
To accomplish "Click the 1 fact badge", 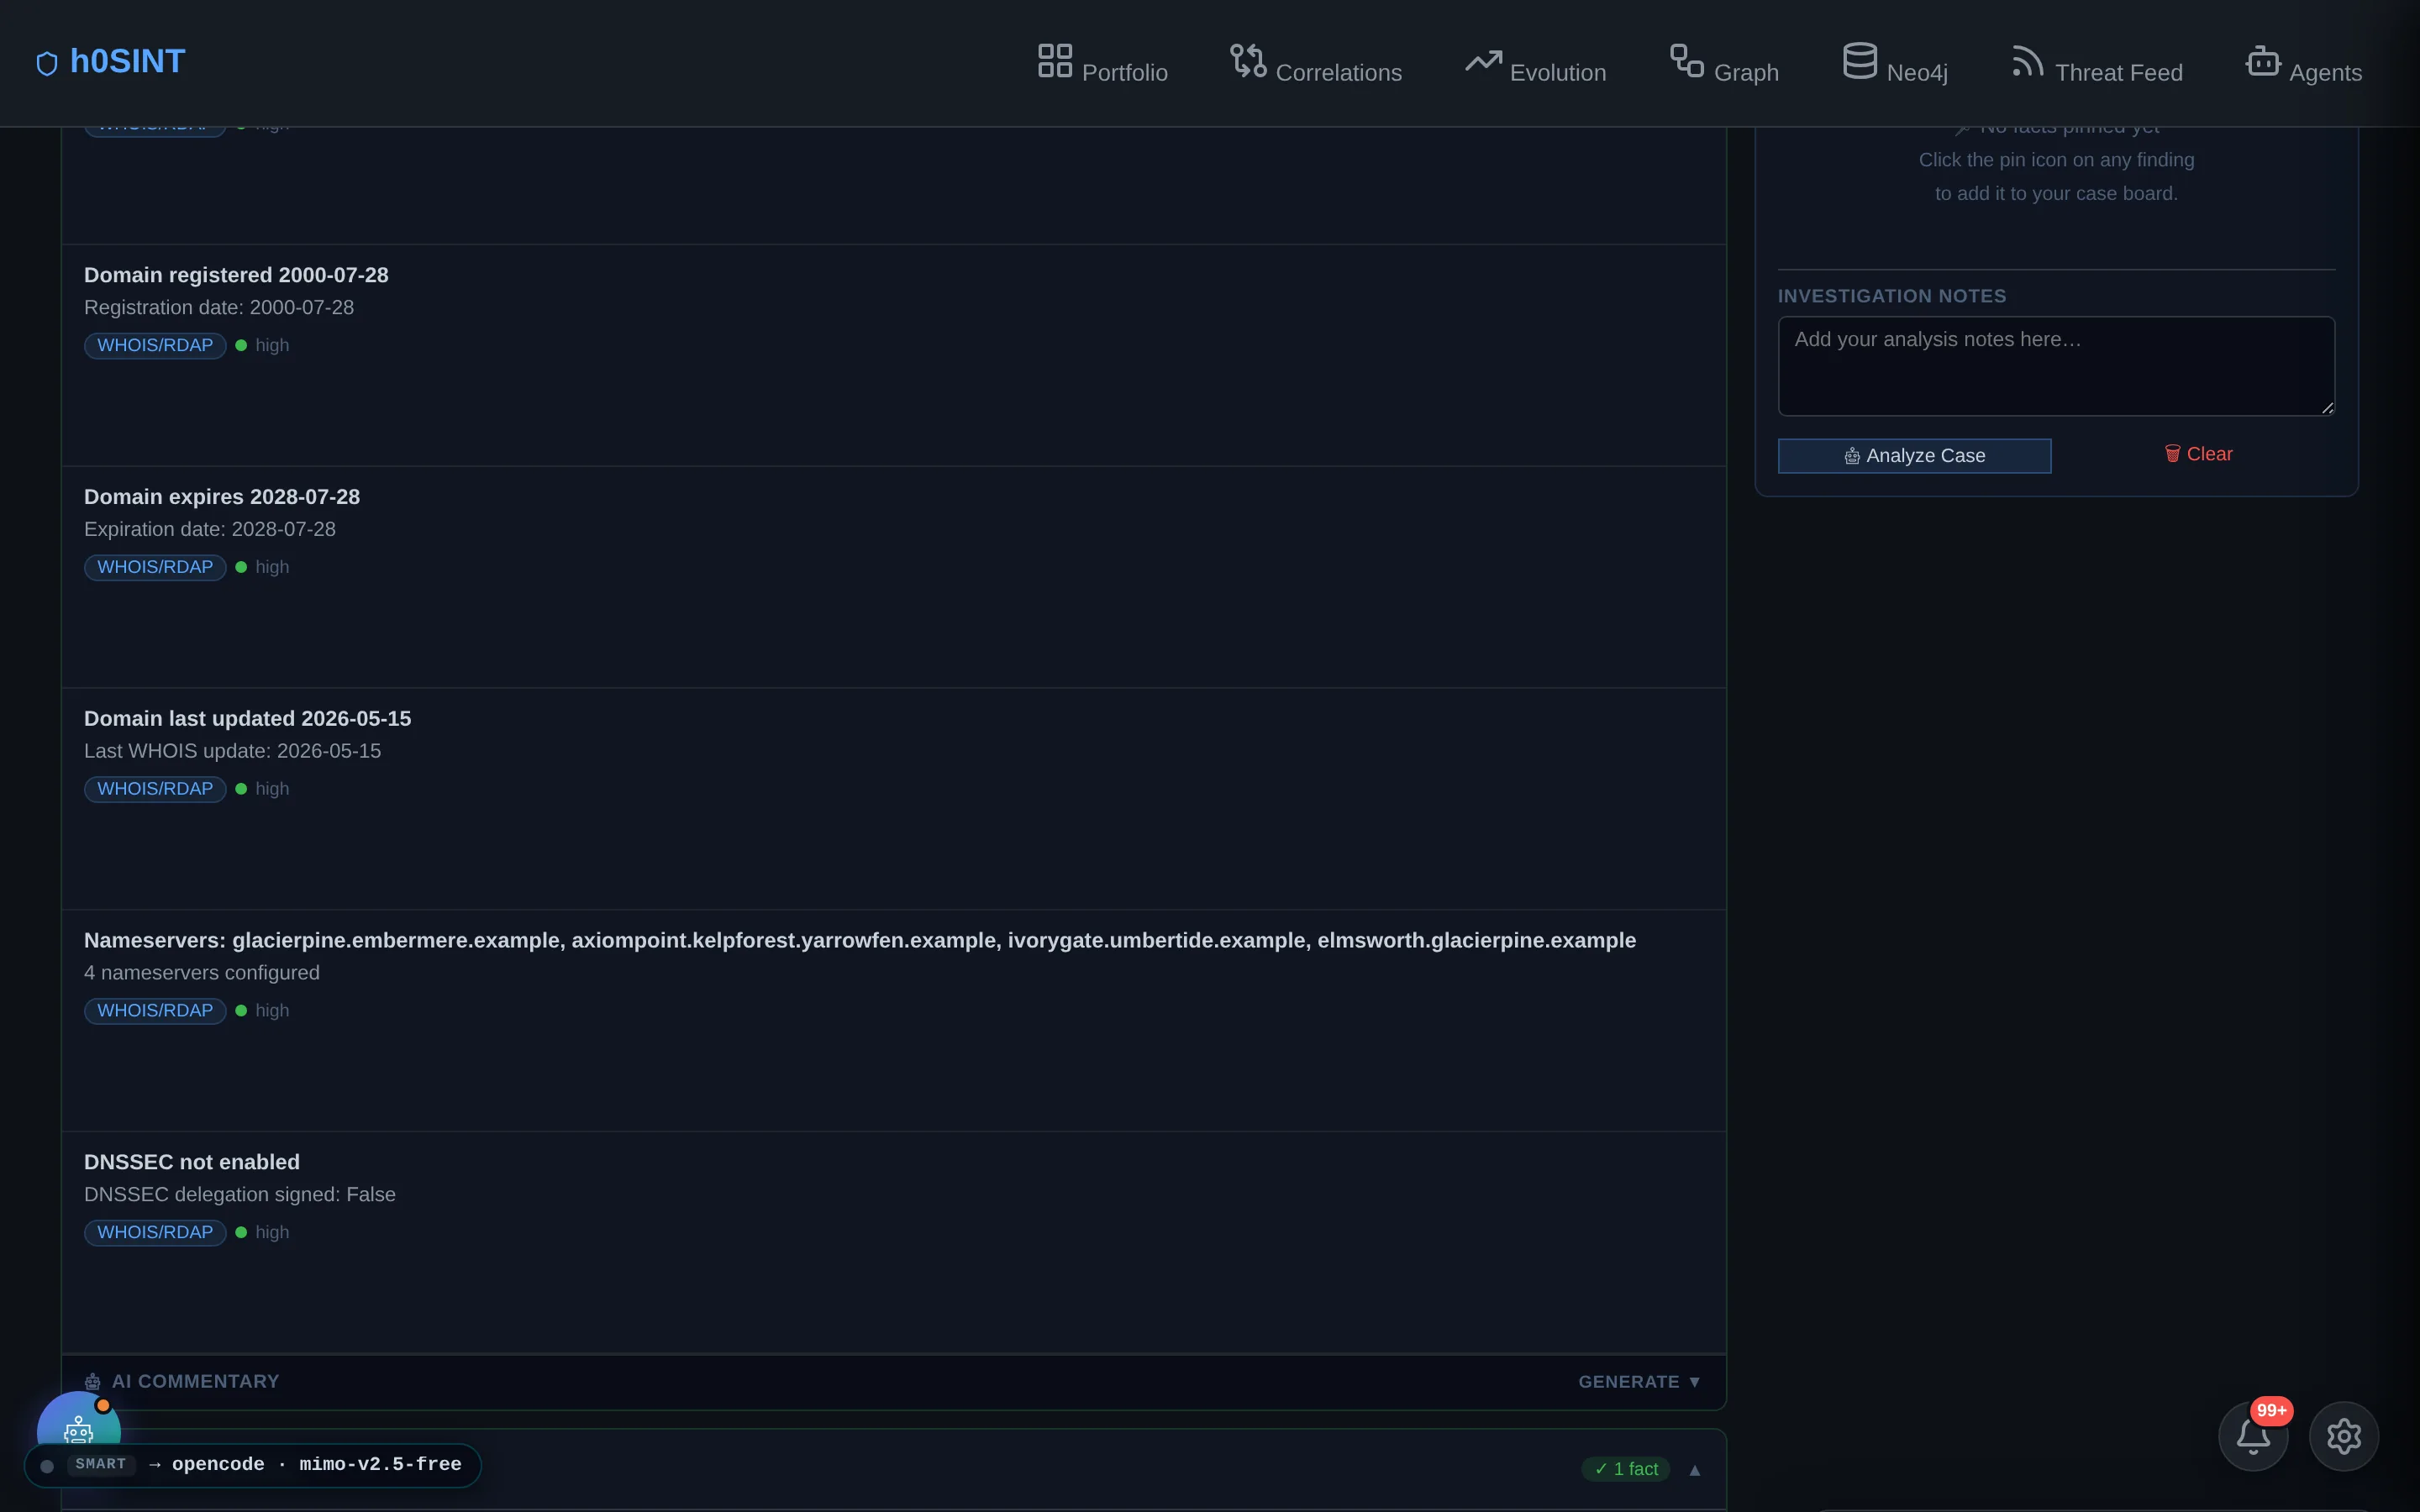I will pos(1626,1469).
